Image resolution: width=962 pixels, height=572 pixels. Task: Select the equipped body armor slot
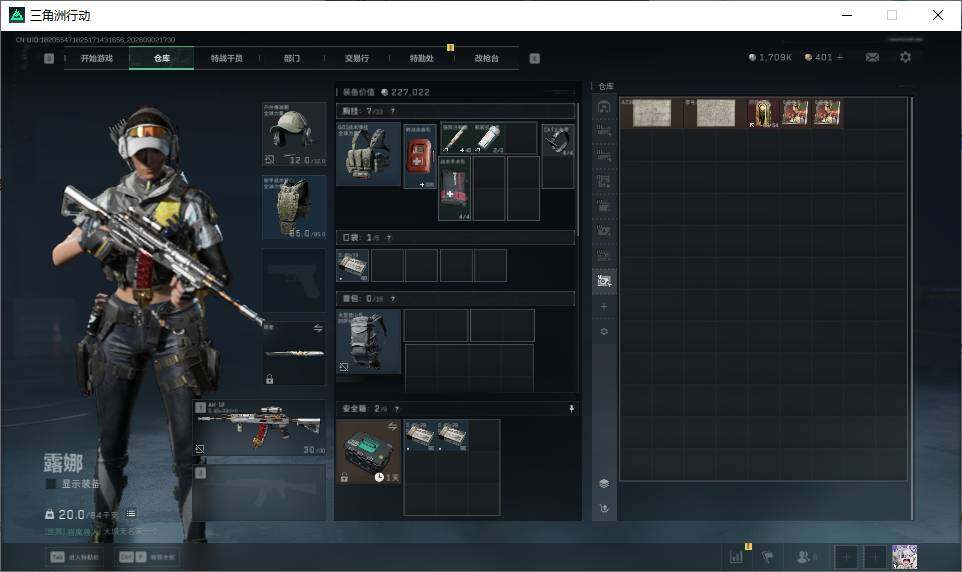pos(294,207)
